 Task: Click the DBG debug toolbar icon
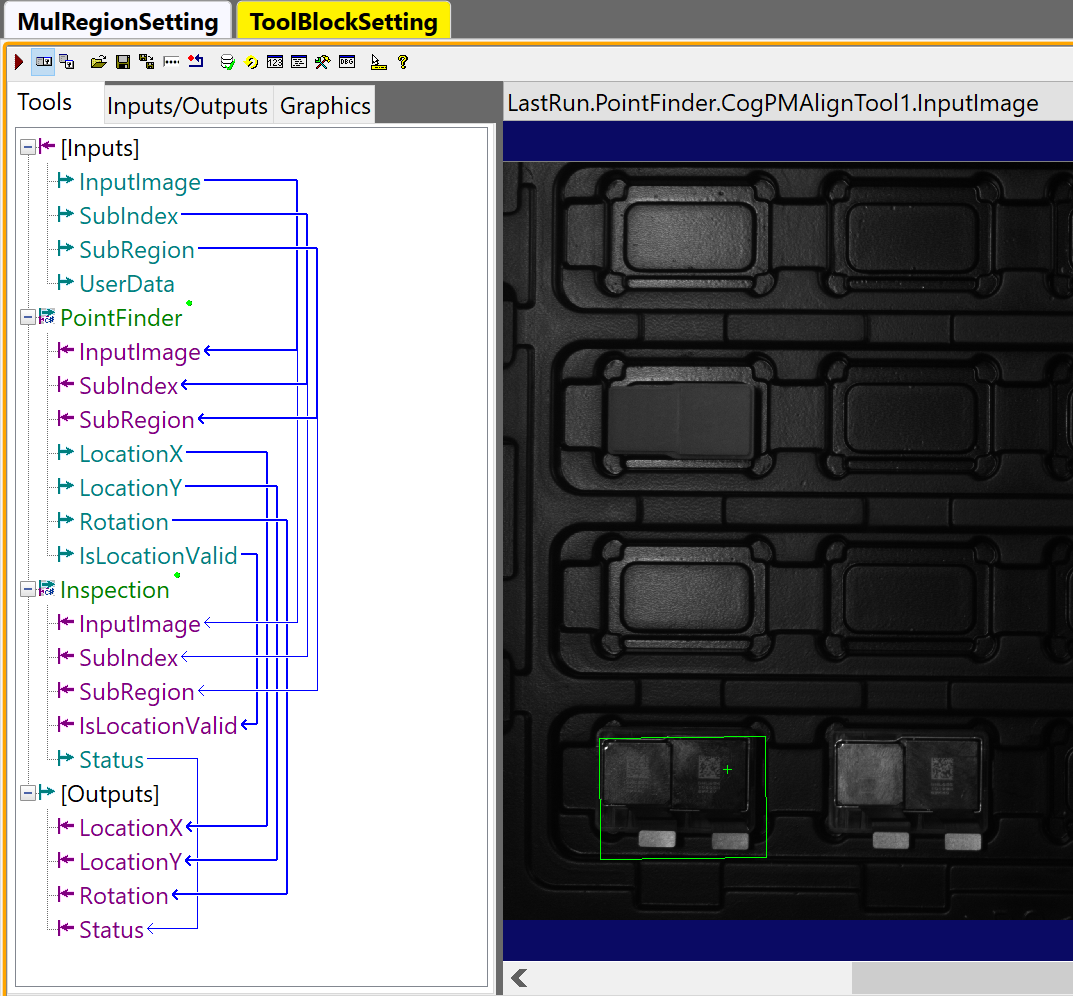(x=347, y=62)
